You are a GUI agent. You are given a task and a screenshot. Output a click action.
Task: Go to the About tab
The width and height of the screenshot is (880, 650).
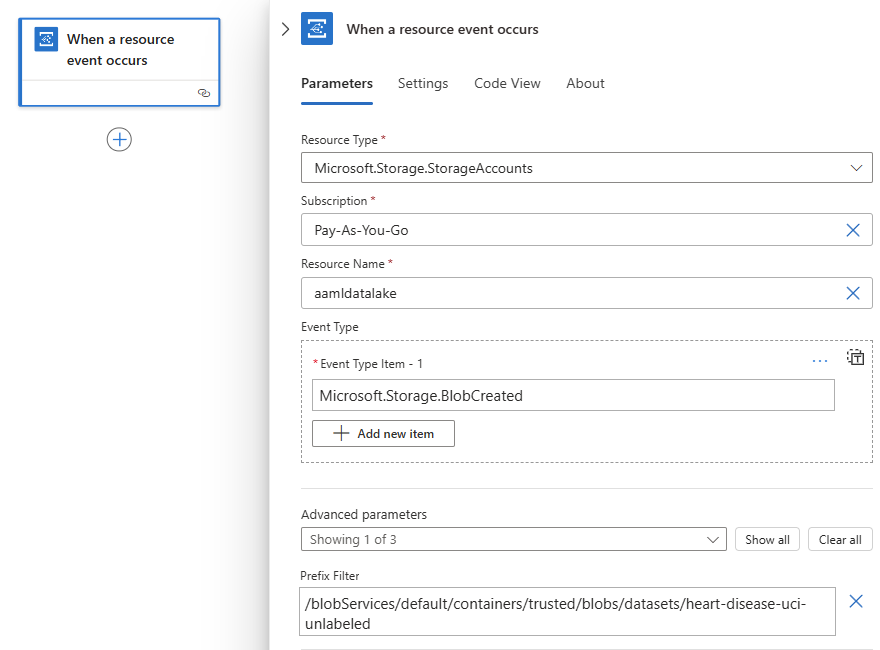coord(585,83)
